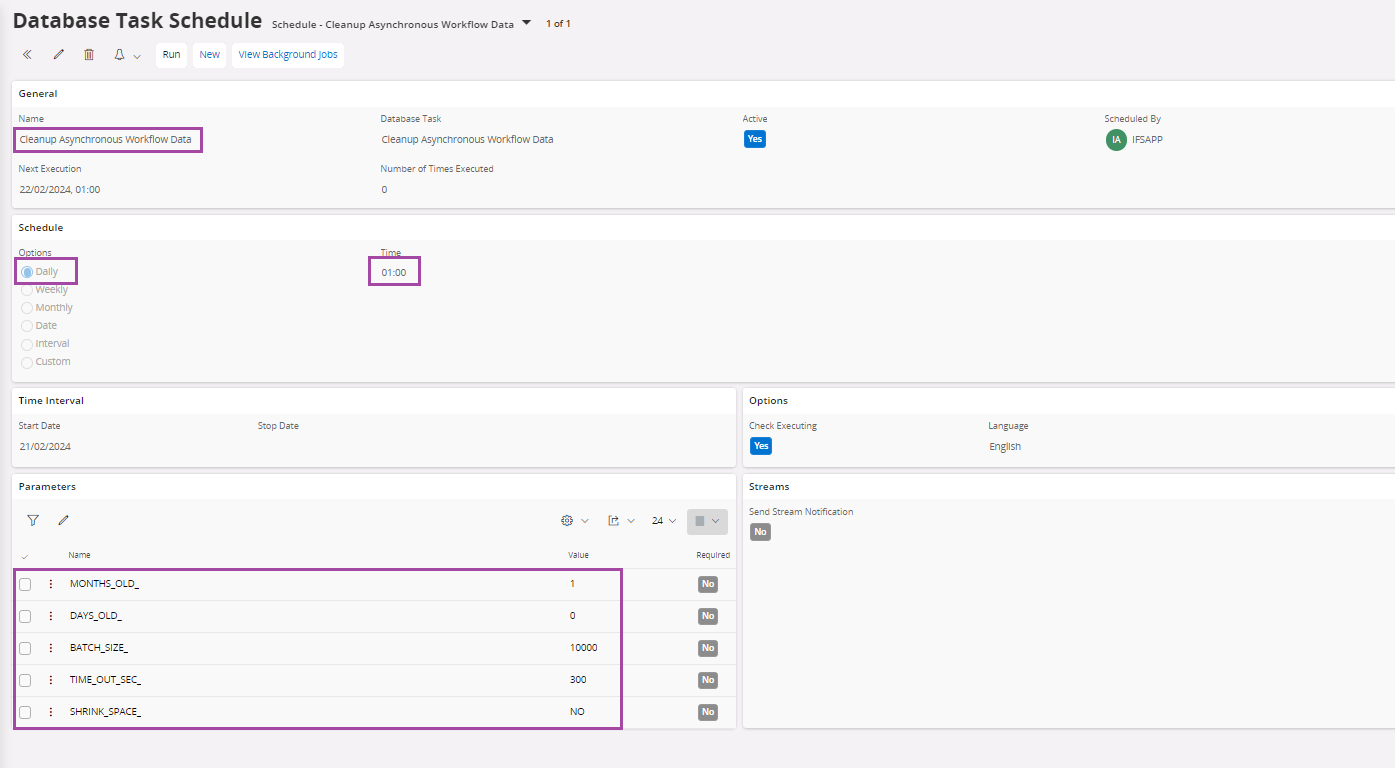Expand the schedule record selector dropdown
Viewport: 1395px width, 768px height.
pyautogui.click(x=527, y=23)
